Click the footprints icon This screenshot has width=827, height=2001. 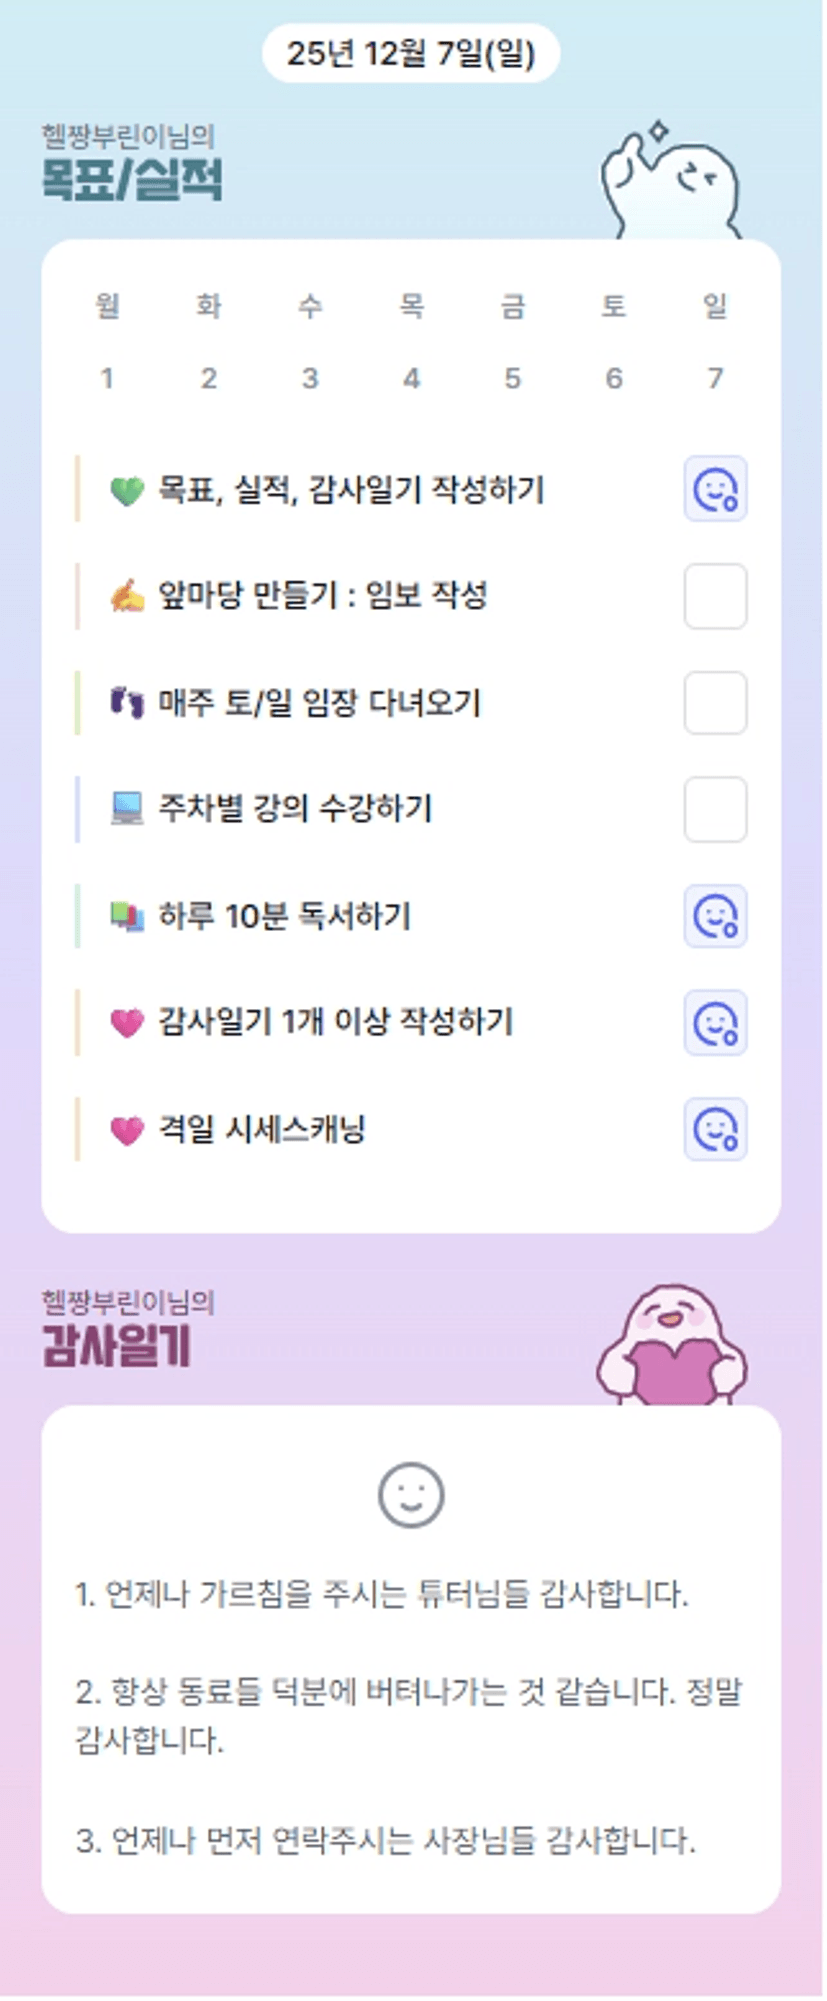pos(127,703)
